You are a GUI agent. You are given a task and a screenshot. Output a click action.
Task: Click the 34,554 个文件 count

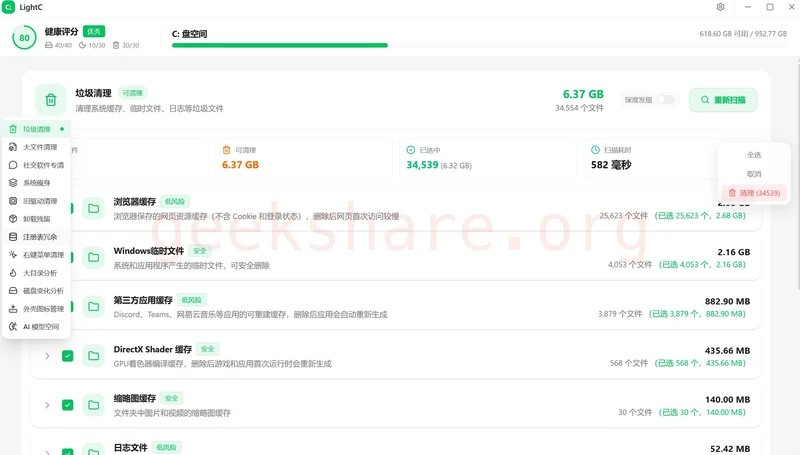click(x=580, y=108)
